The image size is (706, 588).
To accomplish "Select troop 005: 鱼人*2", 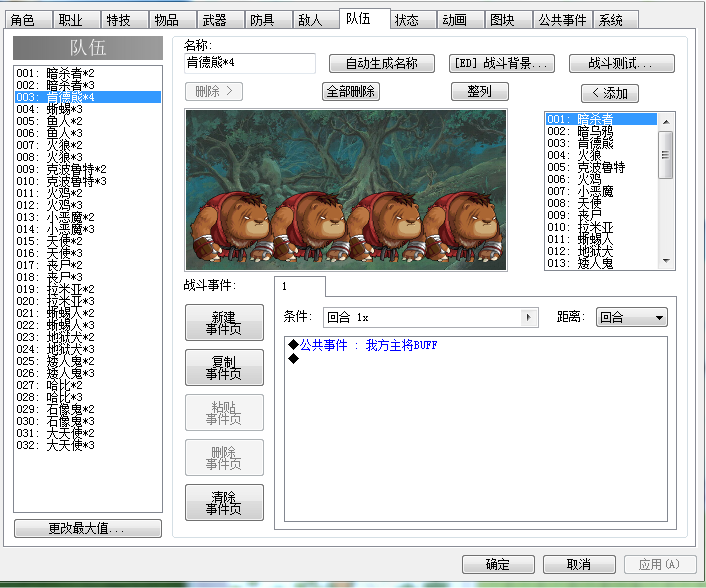I will click(x=88, y=121).
